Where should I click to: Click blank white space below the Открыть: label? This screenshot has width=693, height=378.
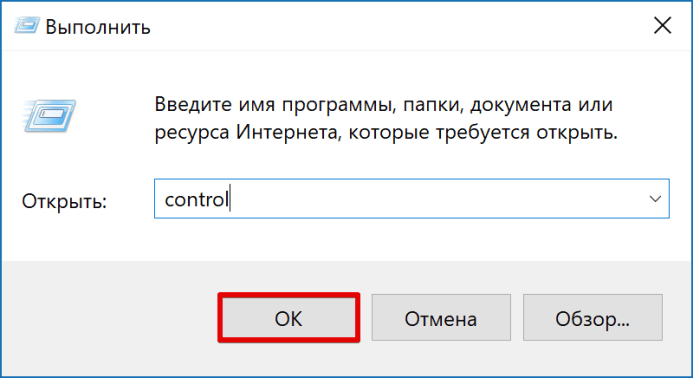point(65,237)
